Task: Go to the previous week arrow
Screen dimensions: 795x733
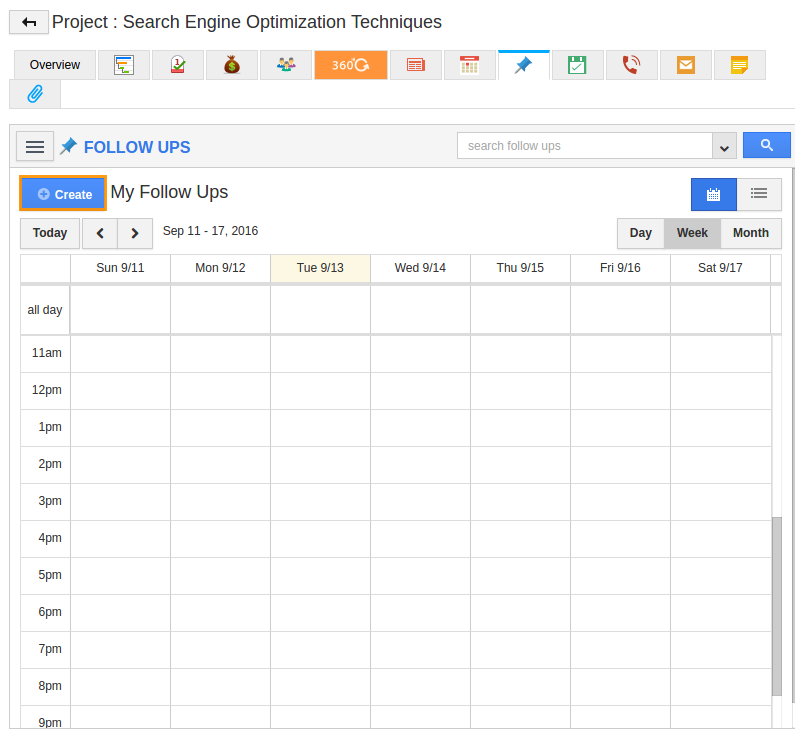Action: (100, 233)
